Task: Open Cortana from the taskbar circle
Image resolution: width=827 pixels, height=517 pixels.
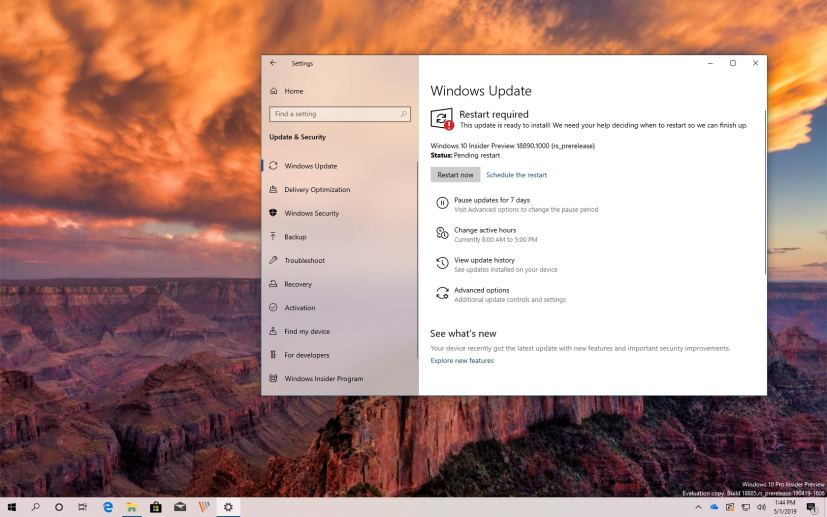Action: coord(59,507)
